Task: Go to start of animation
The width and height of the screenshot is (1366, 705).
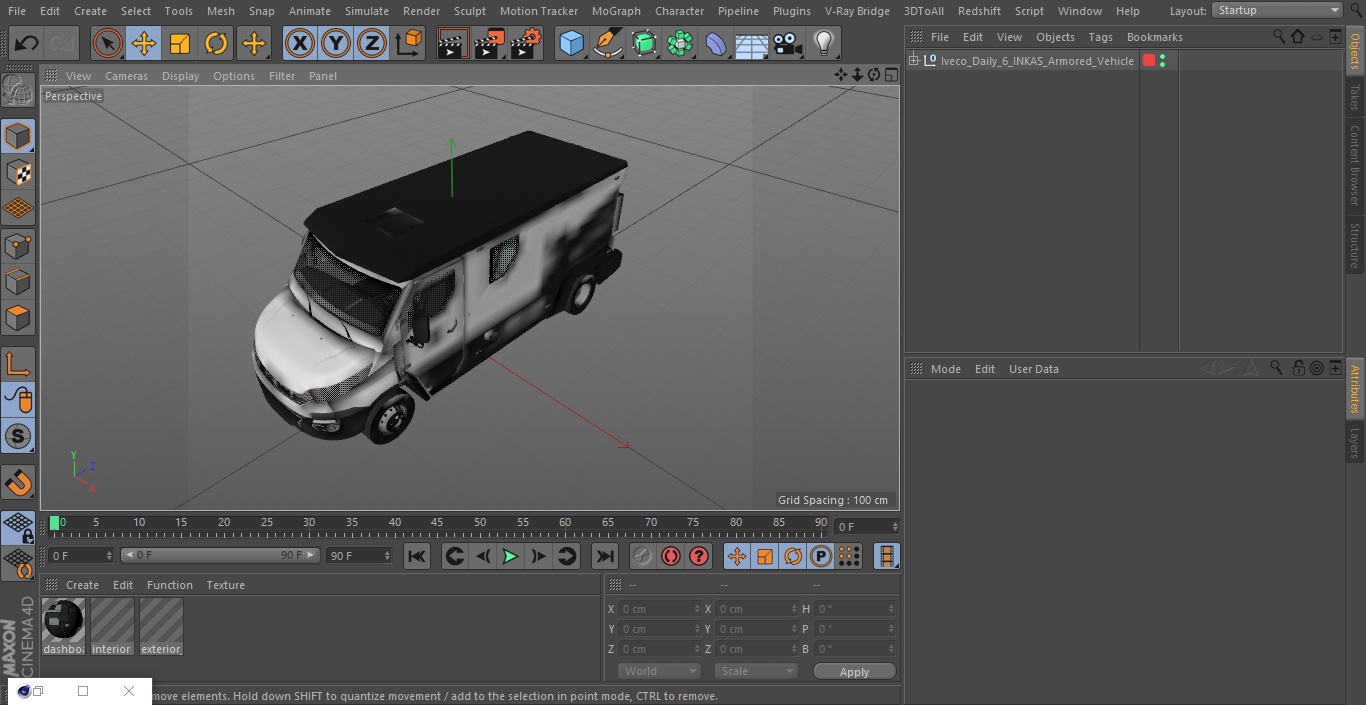Action: click(x=417, y=557)
